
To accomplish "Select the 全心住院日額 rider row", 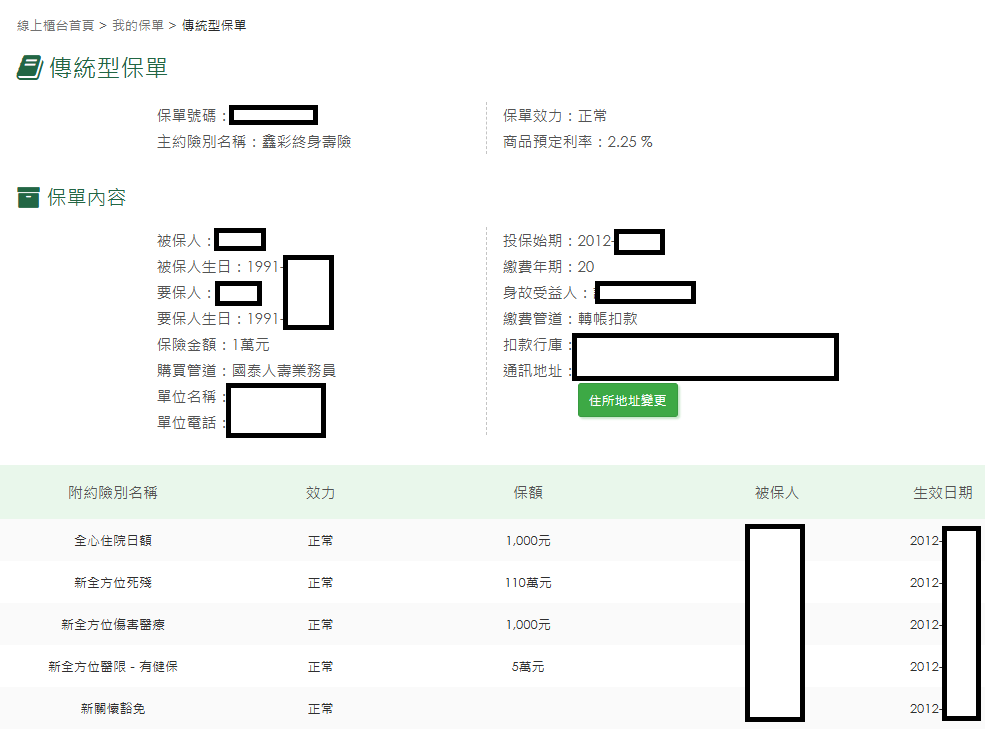I will 112,541.
